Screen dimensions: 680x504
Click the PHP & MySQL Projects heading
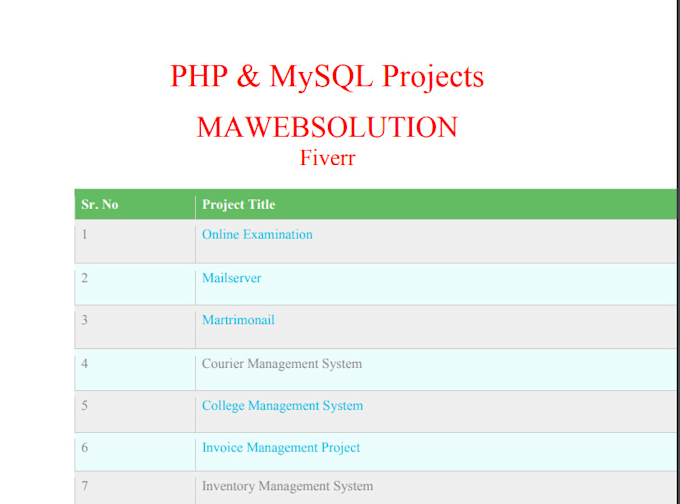click(x=327, y=77)
